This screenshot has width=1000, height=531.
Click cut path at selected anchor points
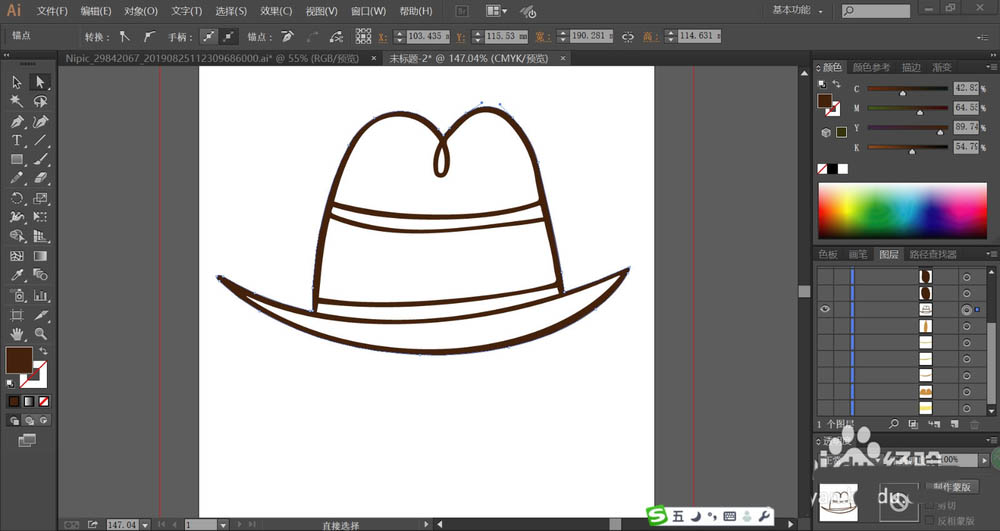pyautogui.click(x=335, y=36)
